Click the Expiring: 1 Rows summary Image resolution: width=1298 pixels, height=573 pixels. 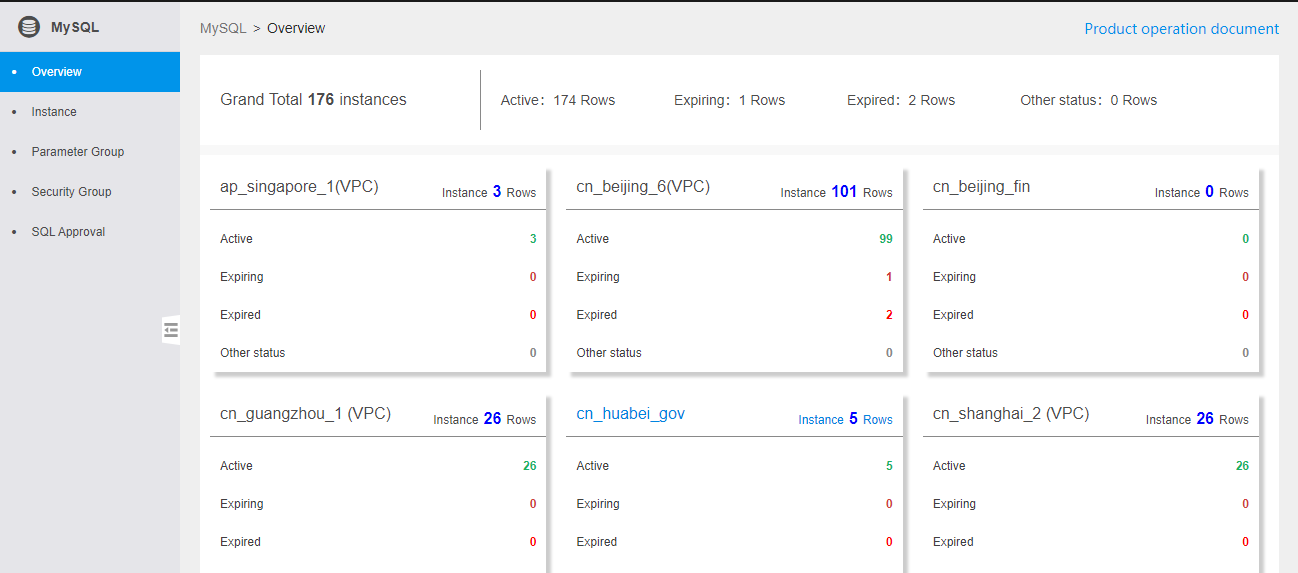tap(730, 100)
